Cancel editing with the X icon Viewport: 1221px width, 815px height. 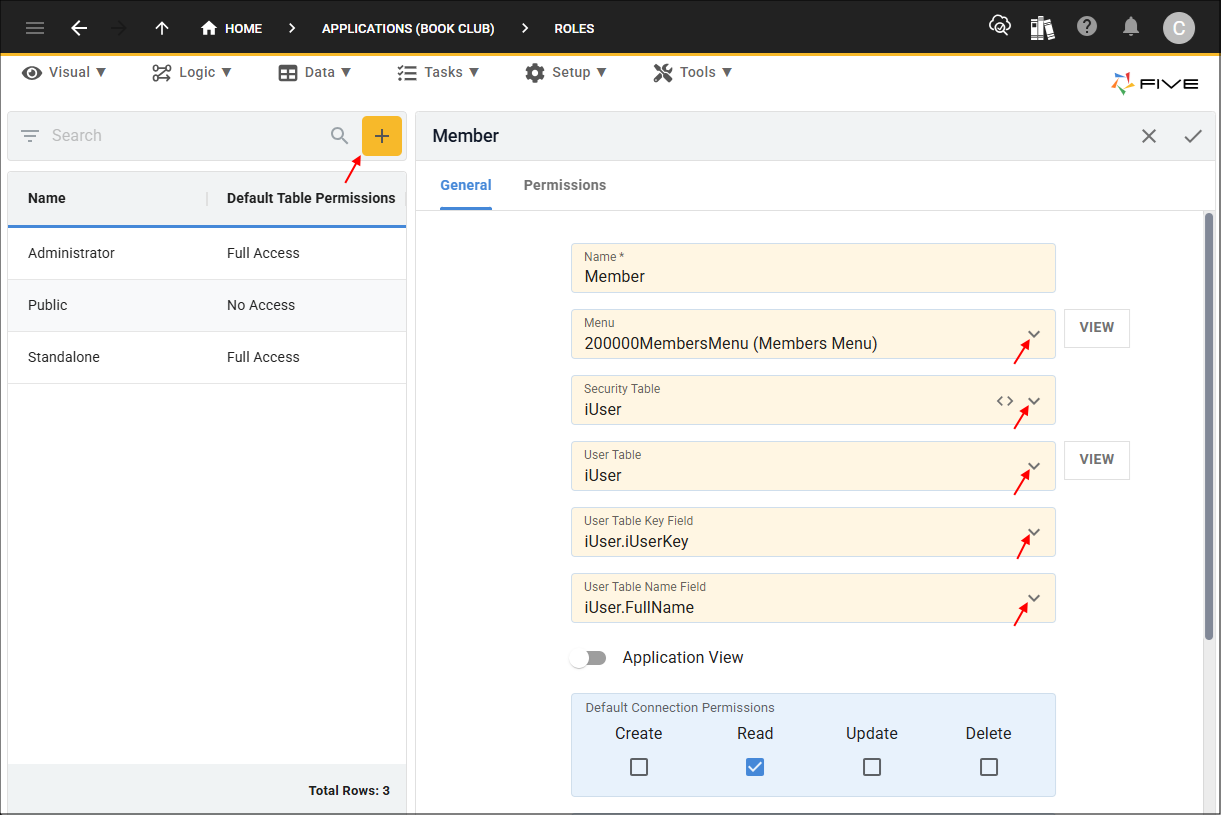pos(1149,136)
